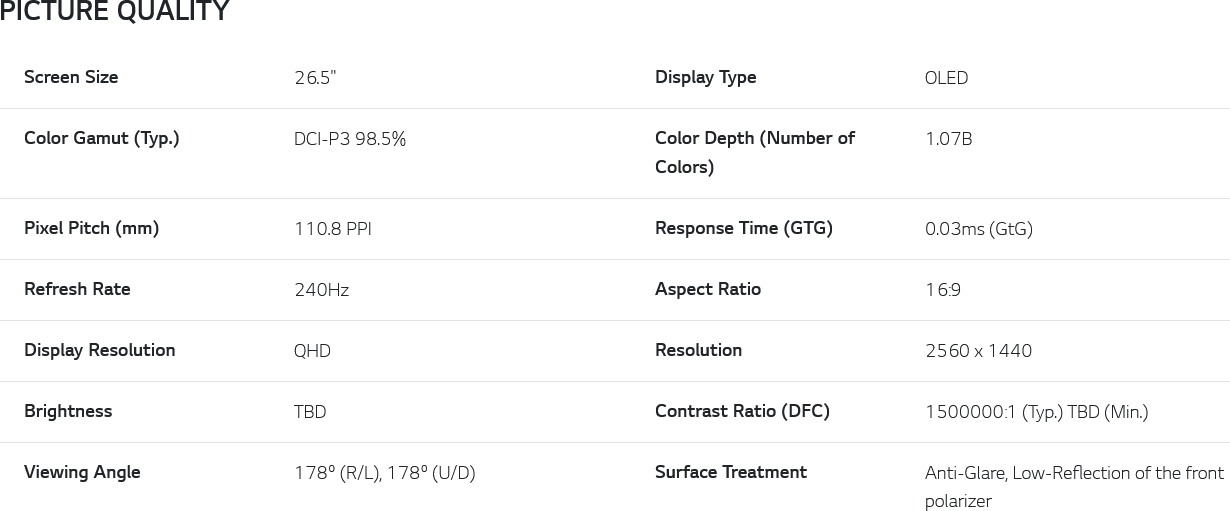The image size is (1230, 511).
Task: Select the 2560 x 1440 resolution value
Action: coord(978,351)
